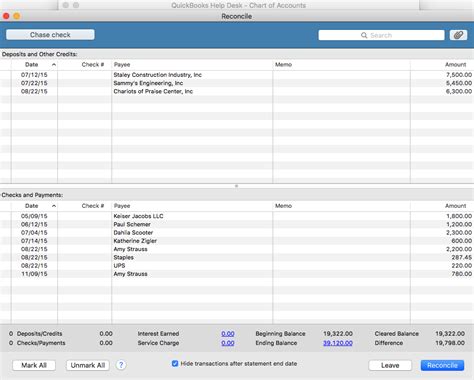This screenshot has width=474, height=380.
Task: Focus the Search input field
Action: click(x=381, y=35)
